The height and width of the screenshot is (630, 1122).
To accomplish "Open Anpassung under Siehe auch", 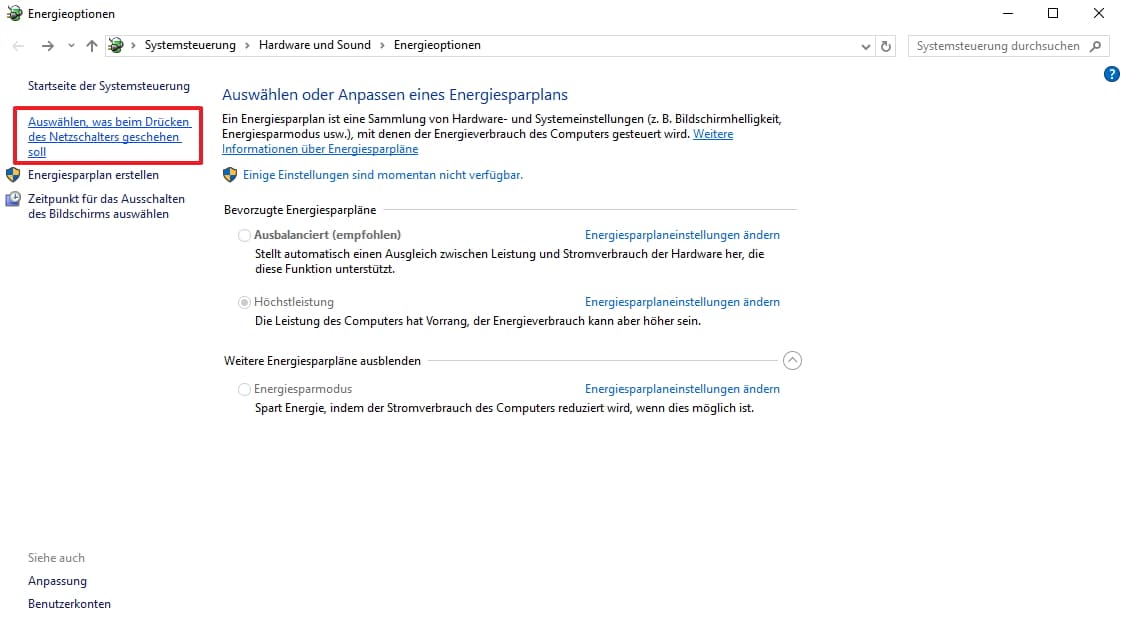I will [57, 581].
